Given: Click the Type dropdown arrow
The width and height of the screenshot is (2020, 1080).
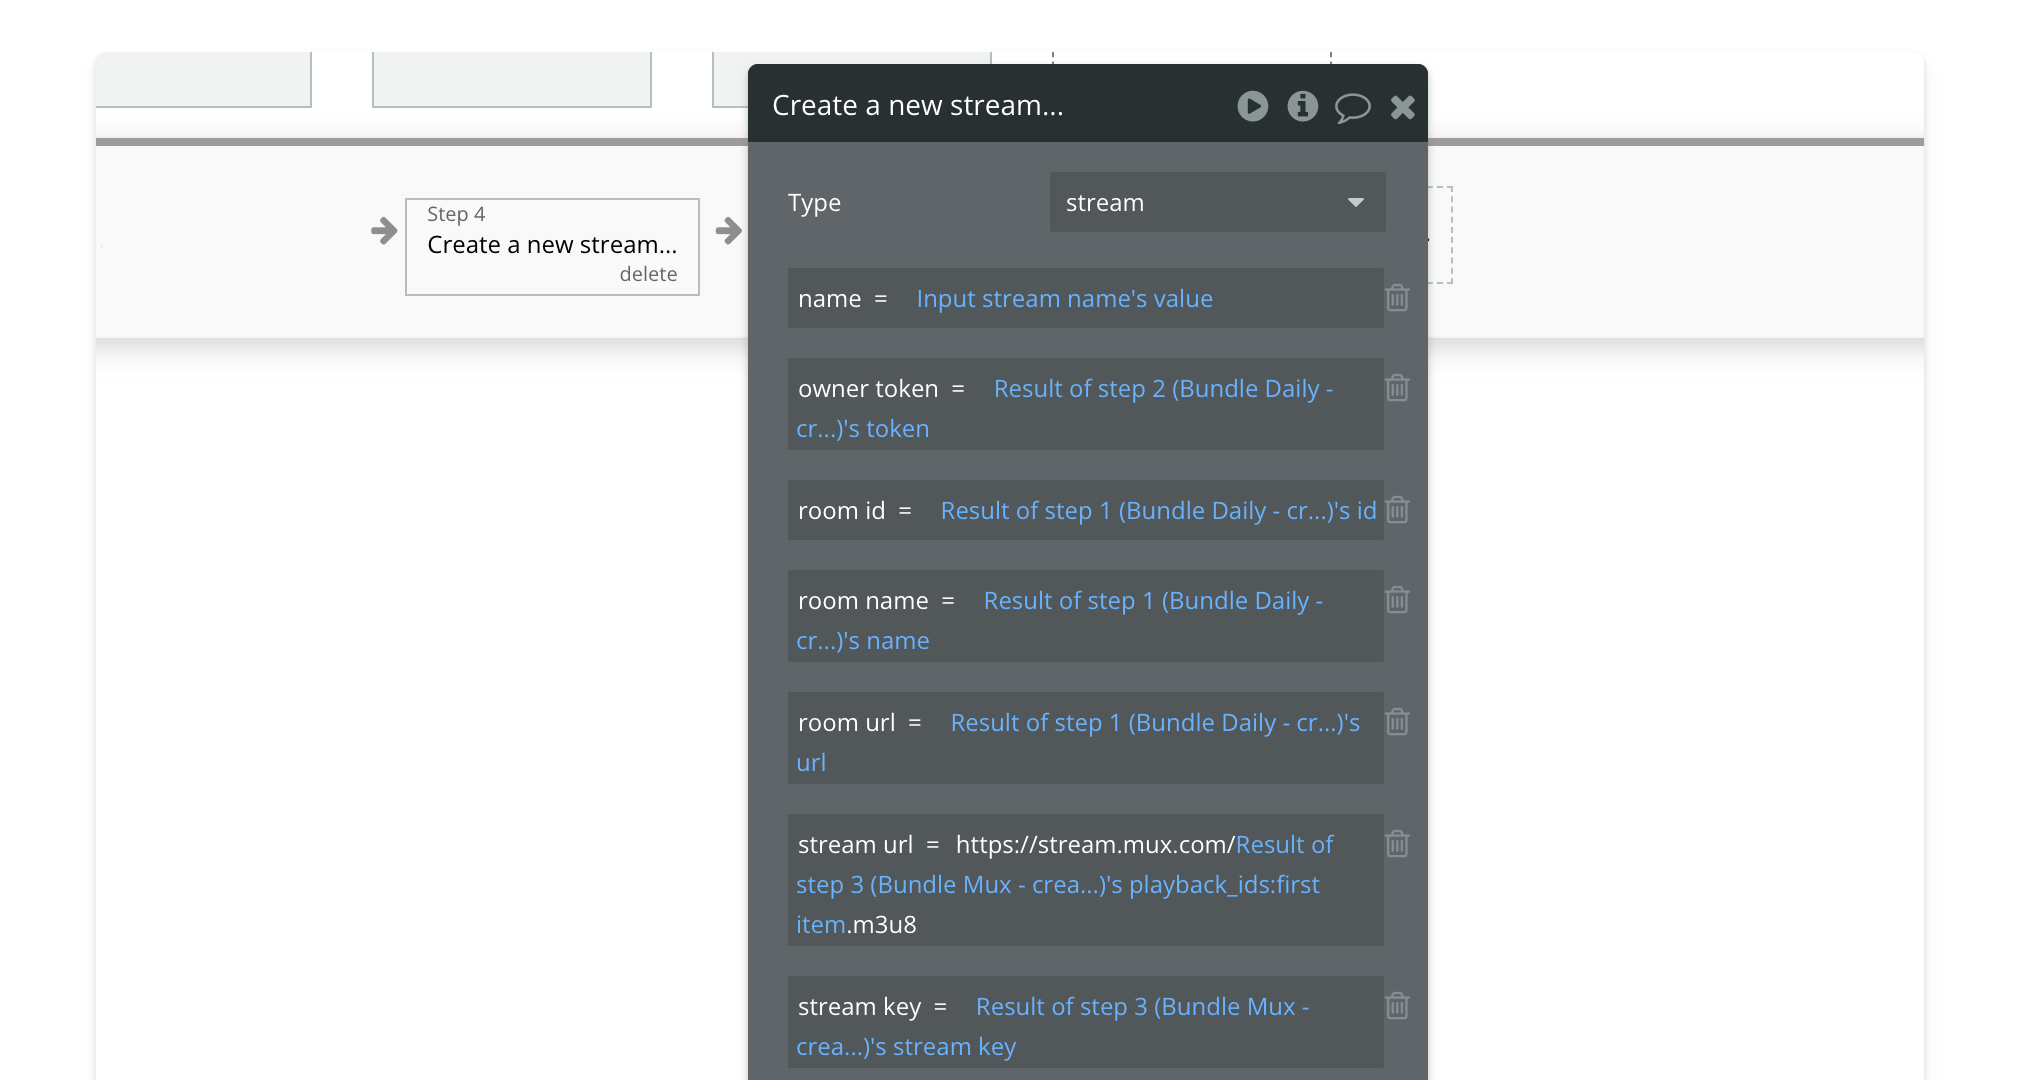Looking at the screenshot, I should (x=1355, y=203).
